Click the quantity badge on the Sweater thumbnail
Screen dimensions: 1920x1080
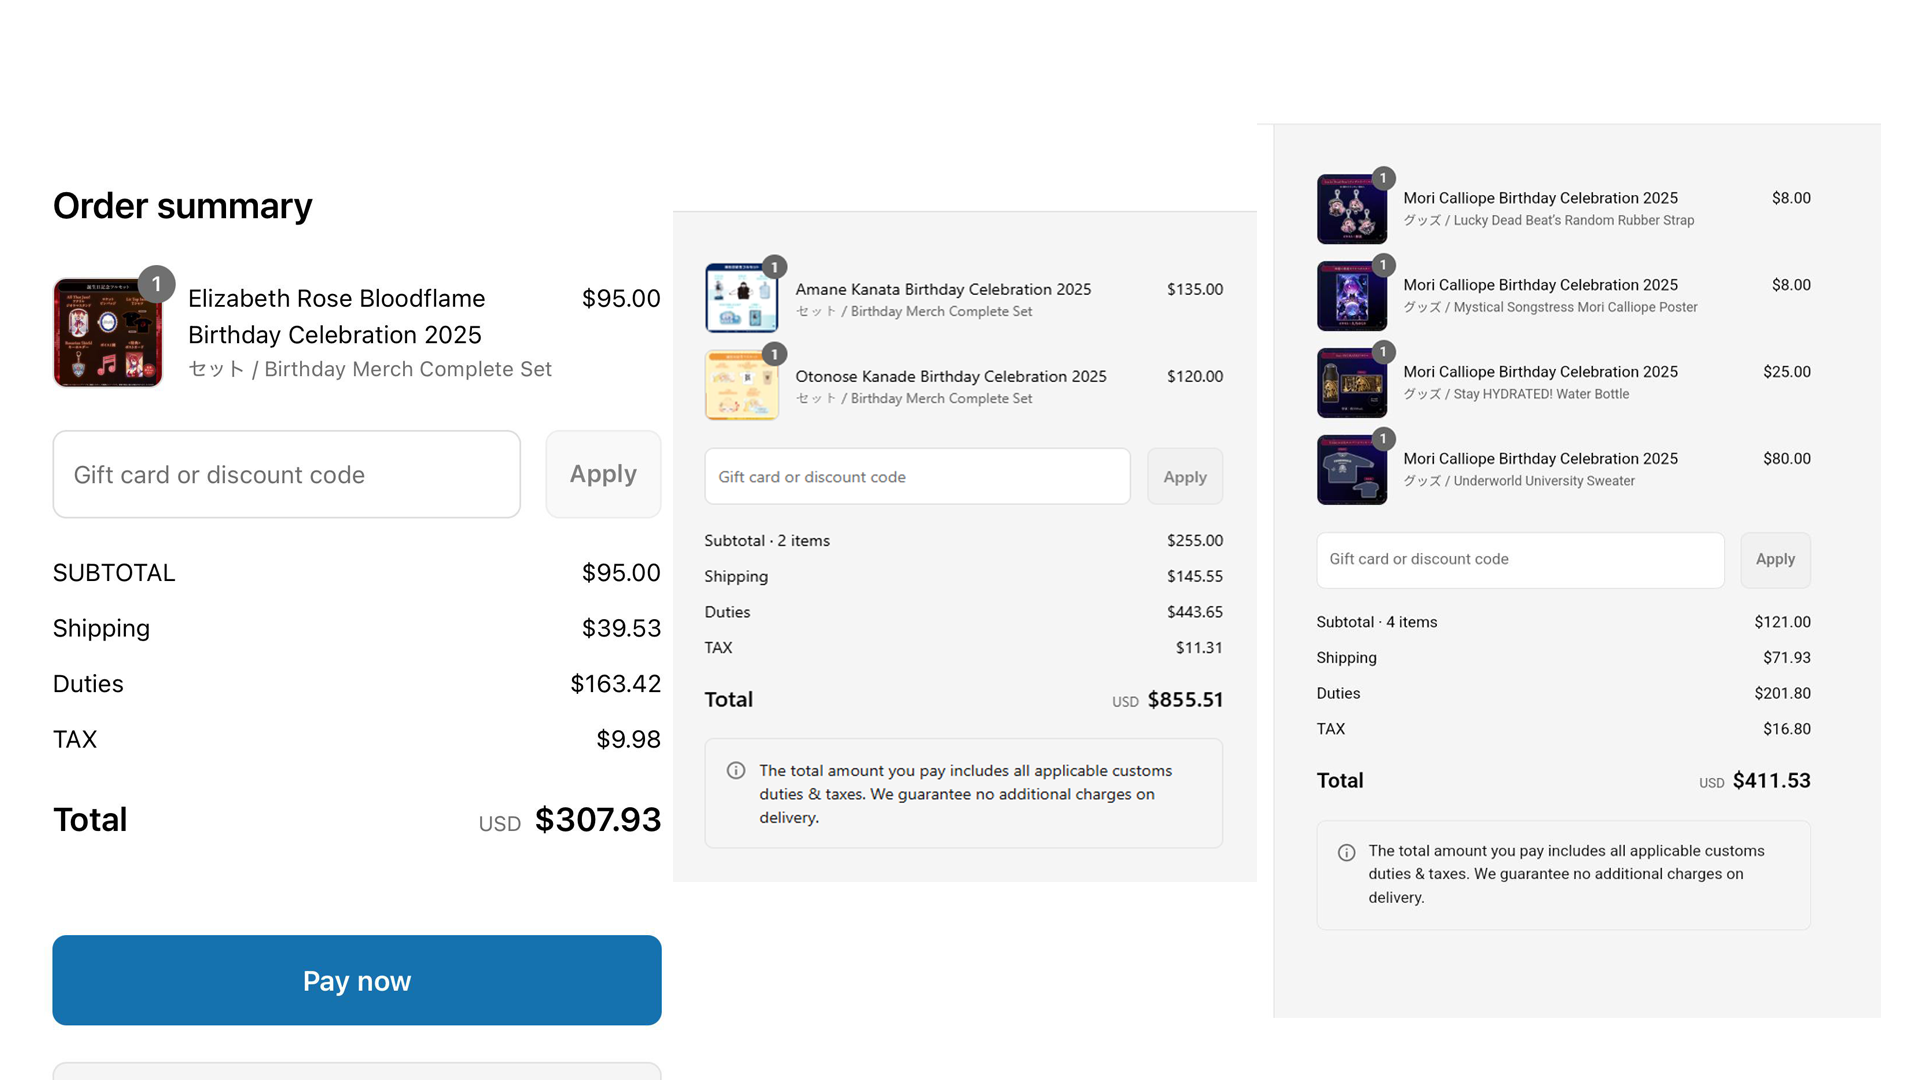tap(1383, 439)
